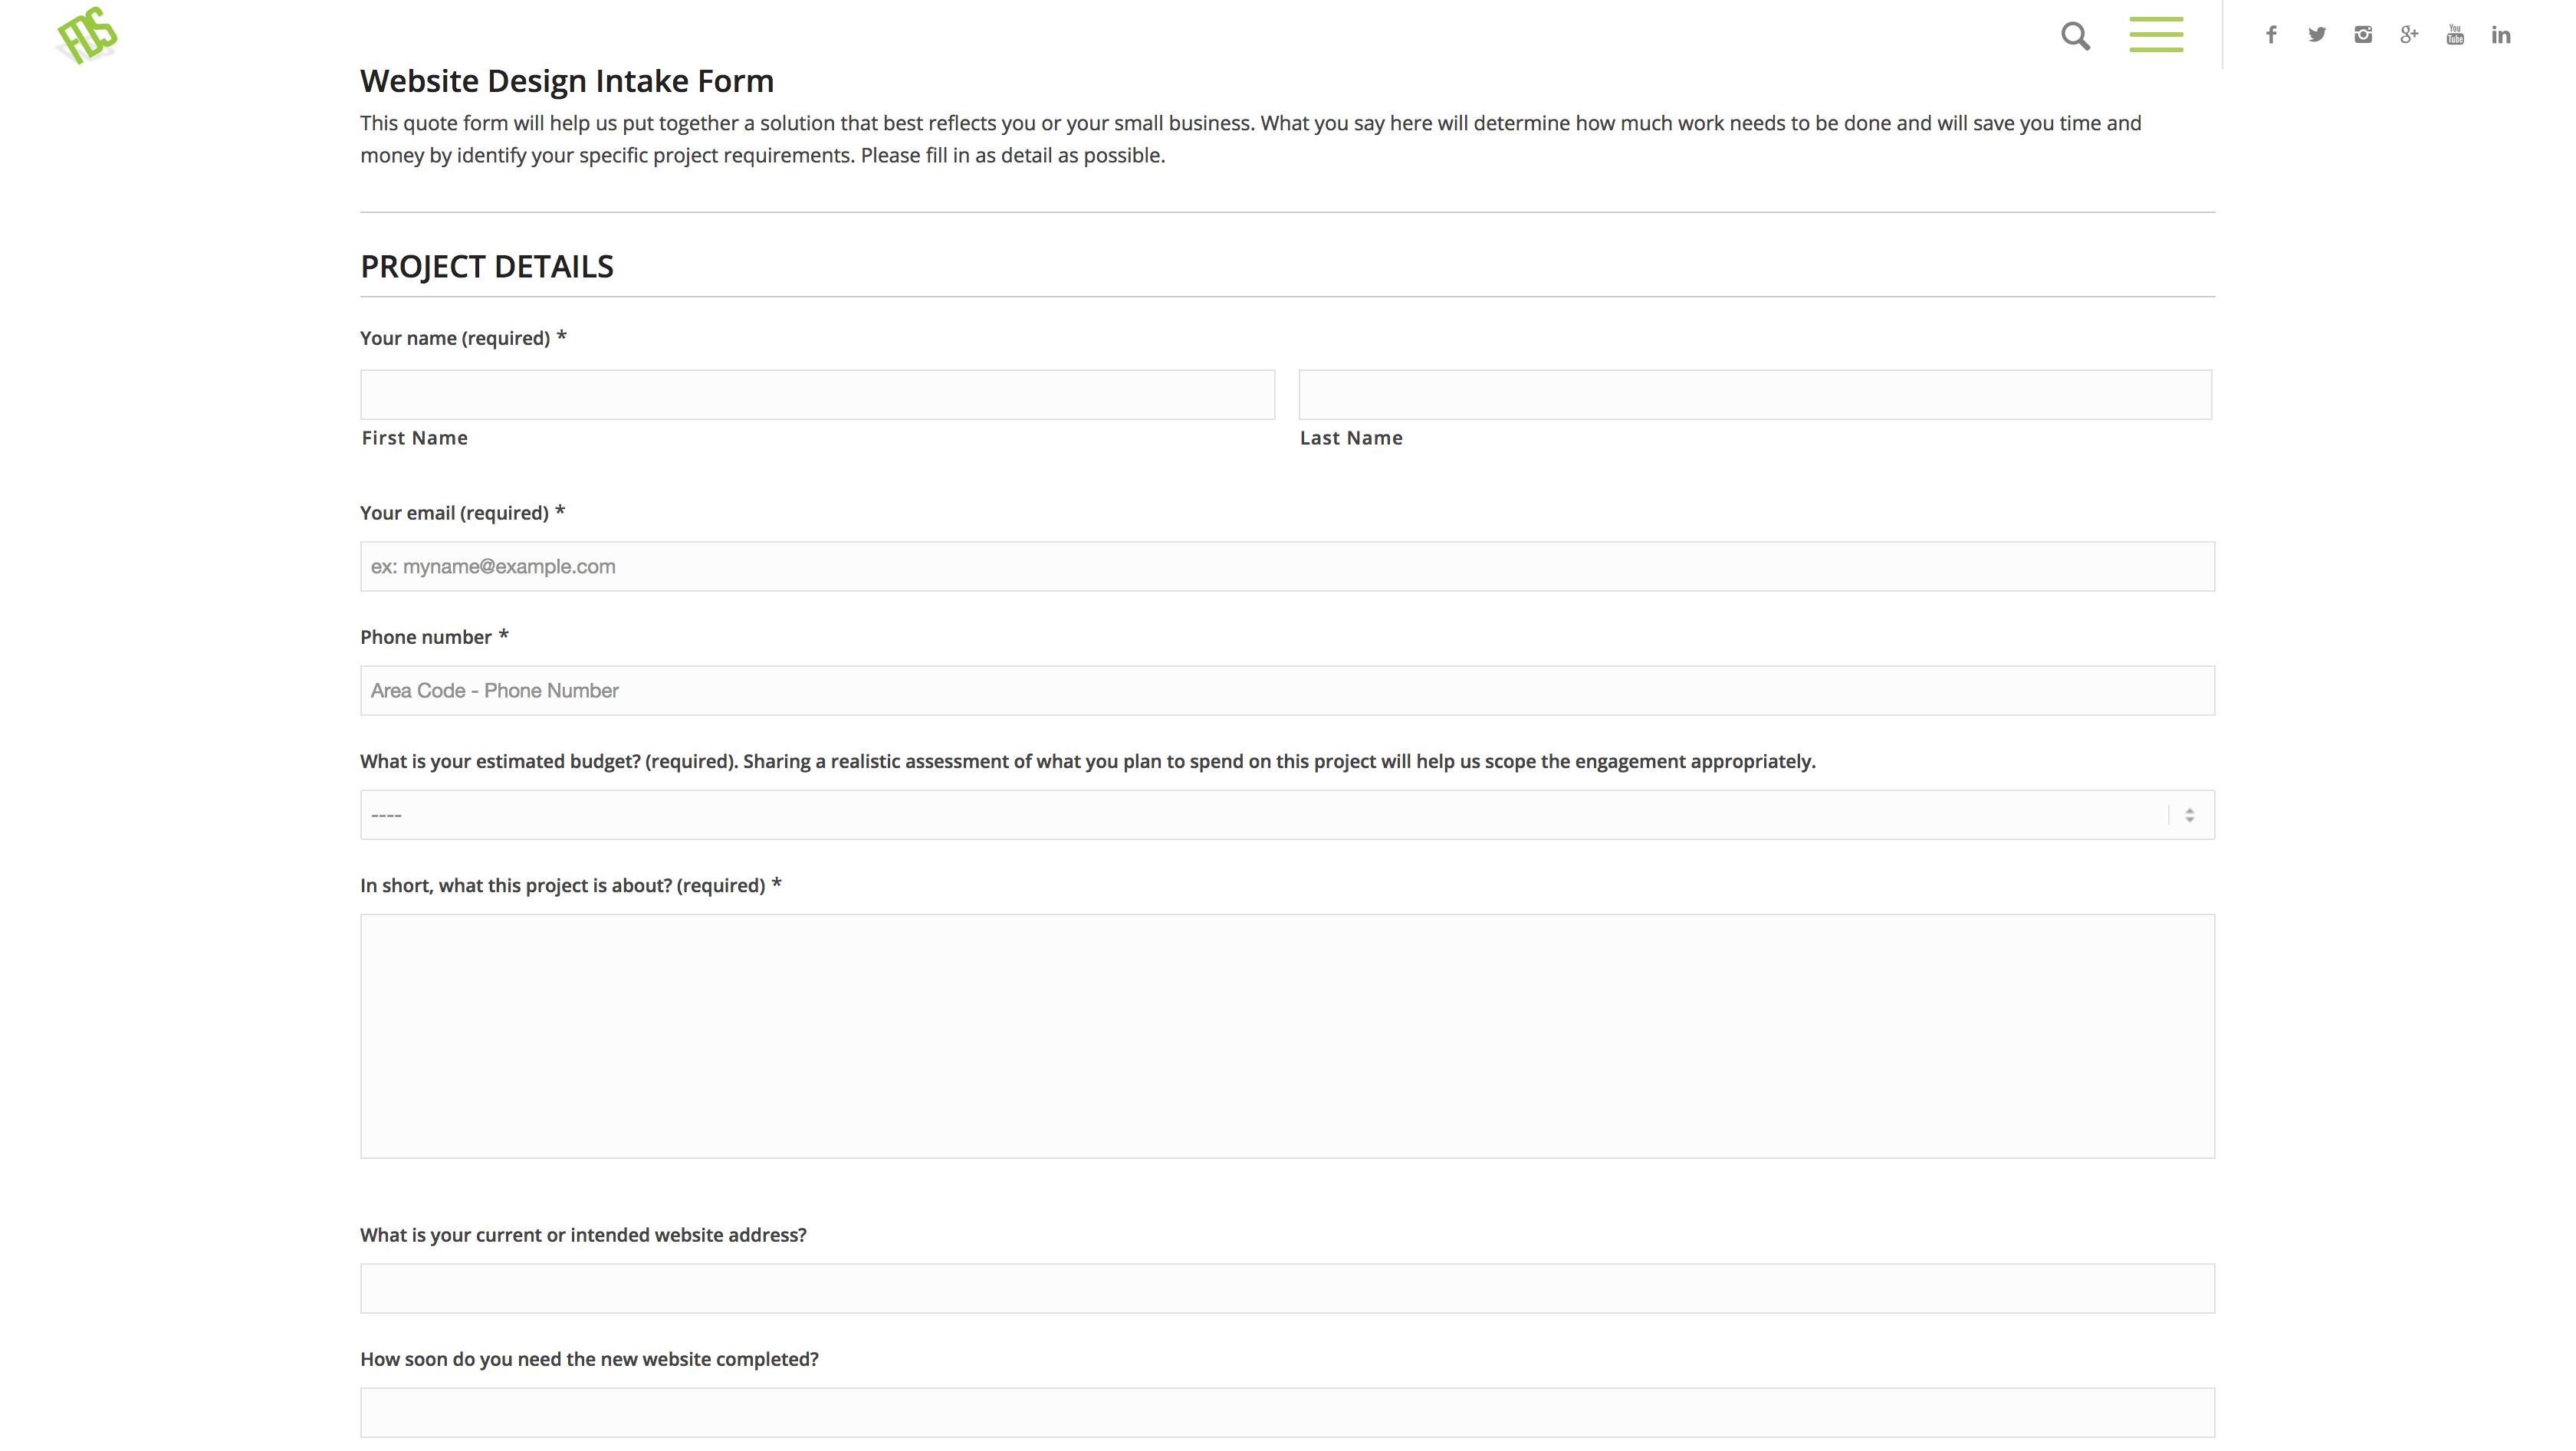
Task: Open the search magnifier icon
Action: tap(2075, 36)
